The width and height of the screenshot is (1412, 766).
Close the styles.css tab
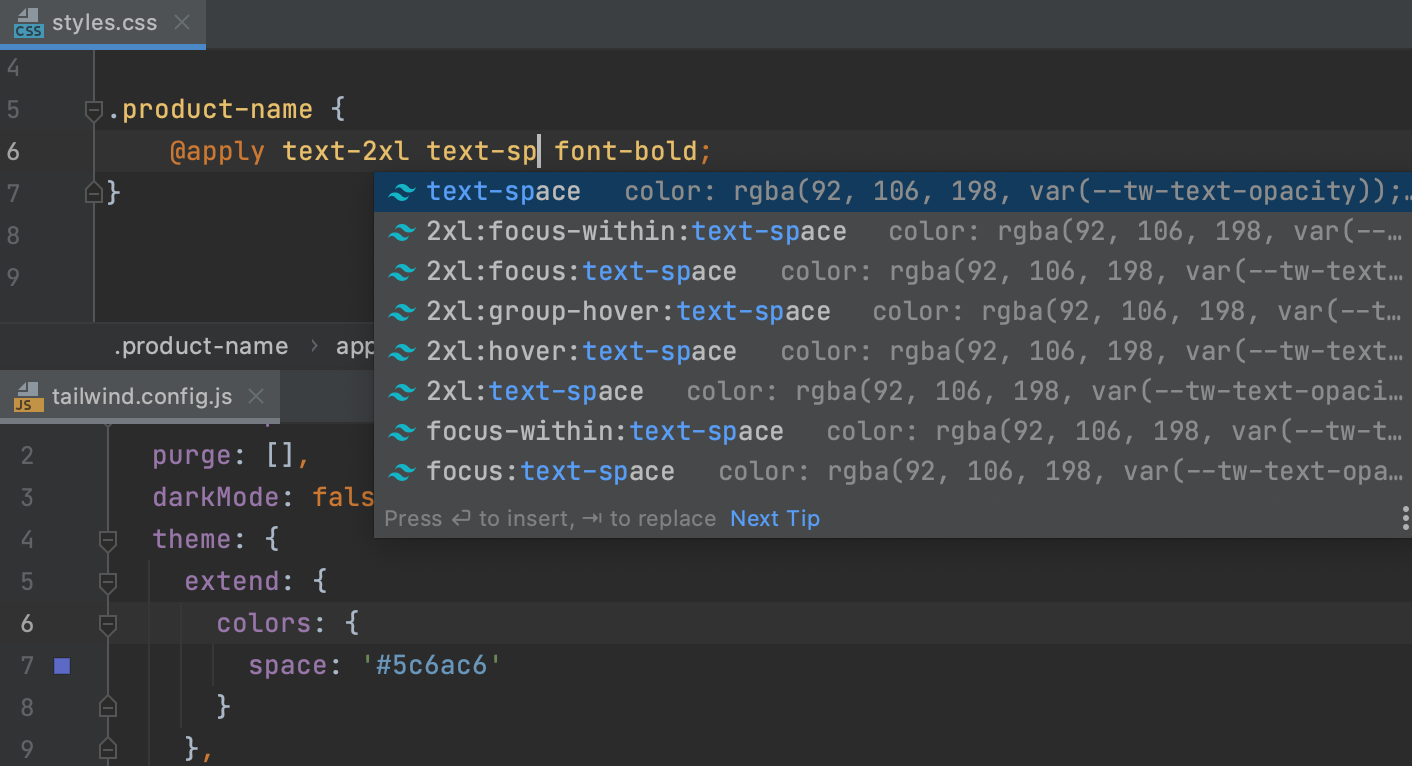click(182, 22)
